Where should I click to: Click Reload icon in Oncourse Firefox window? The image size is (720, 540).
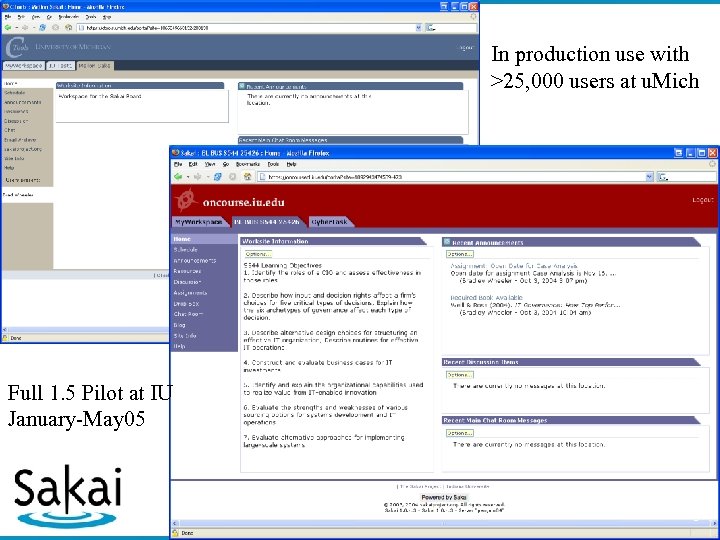pyautogui.click(x=218, y=177)
